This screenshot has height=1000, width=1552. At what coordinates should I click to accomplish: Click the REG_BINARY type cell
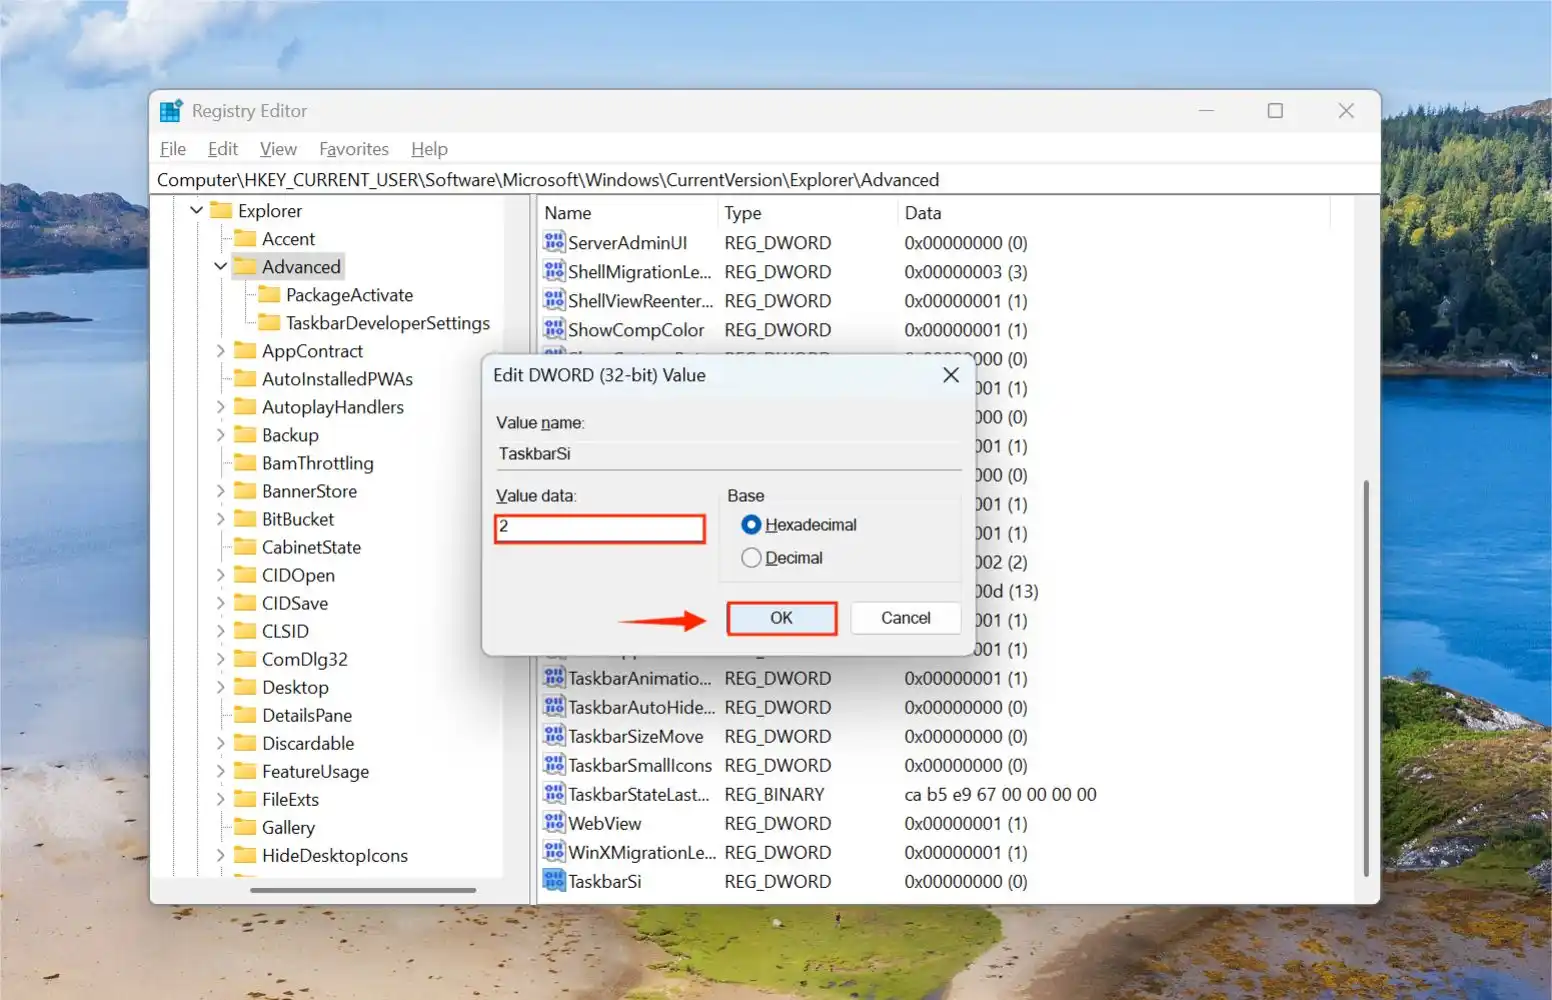click(774, 793)
